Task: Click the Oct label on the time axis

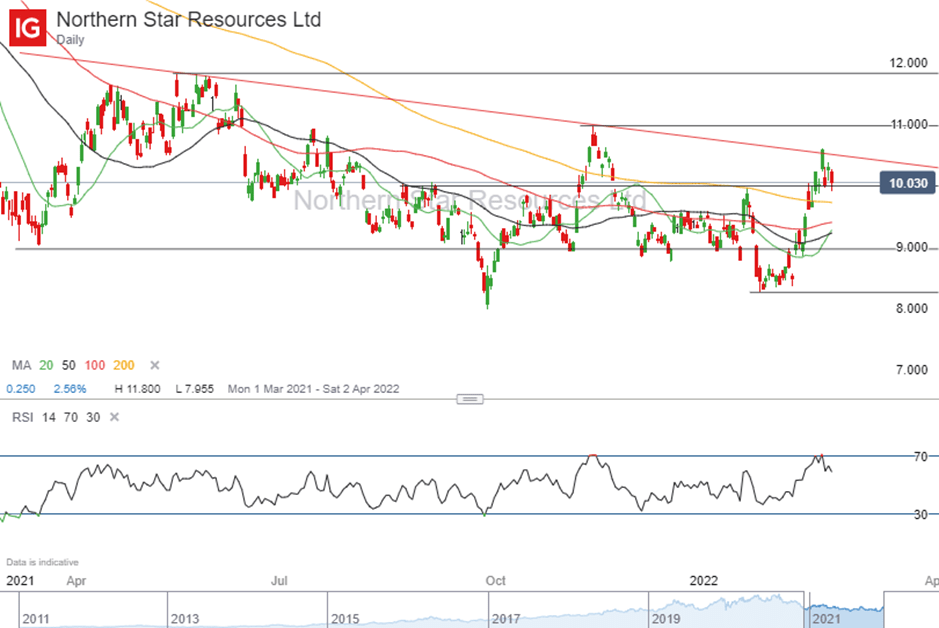Action: click(495, 581)
